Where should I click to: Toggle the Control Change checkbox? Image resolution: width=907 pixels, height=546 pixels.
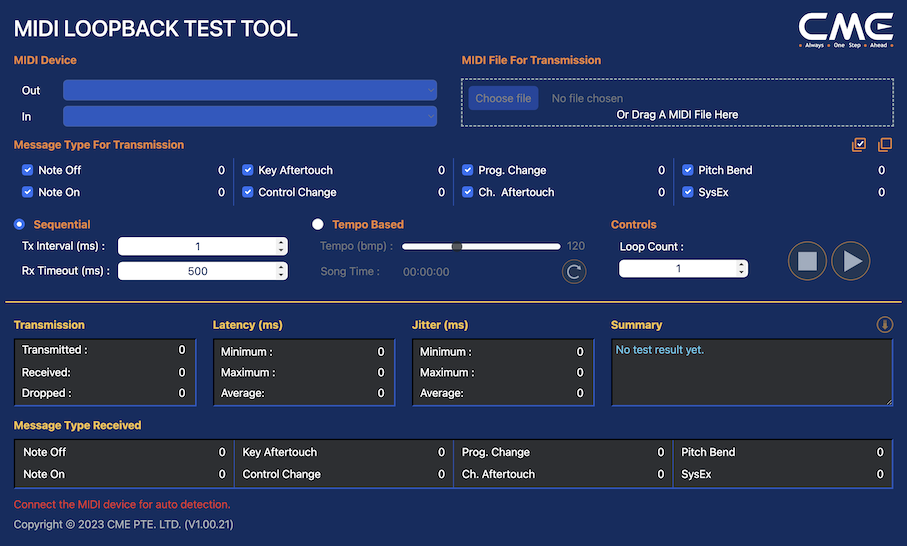pyautogui.click(x=248, y=192)
